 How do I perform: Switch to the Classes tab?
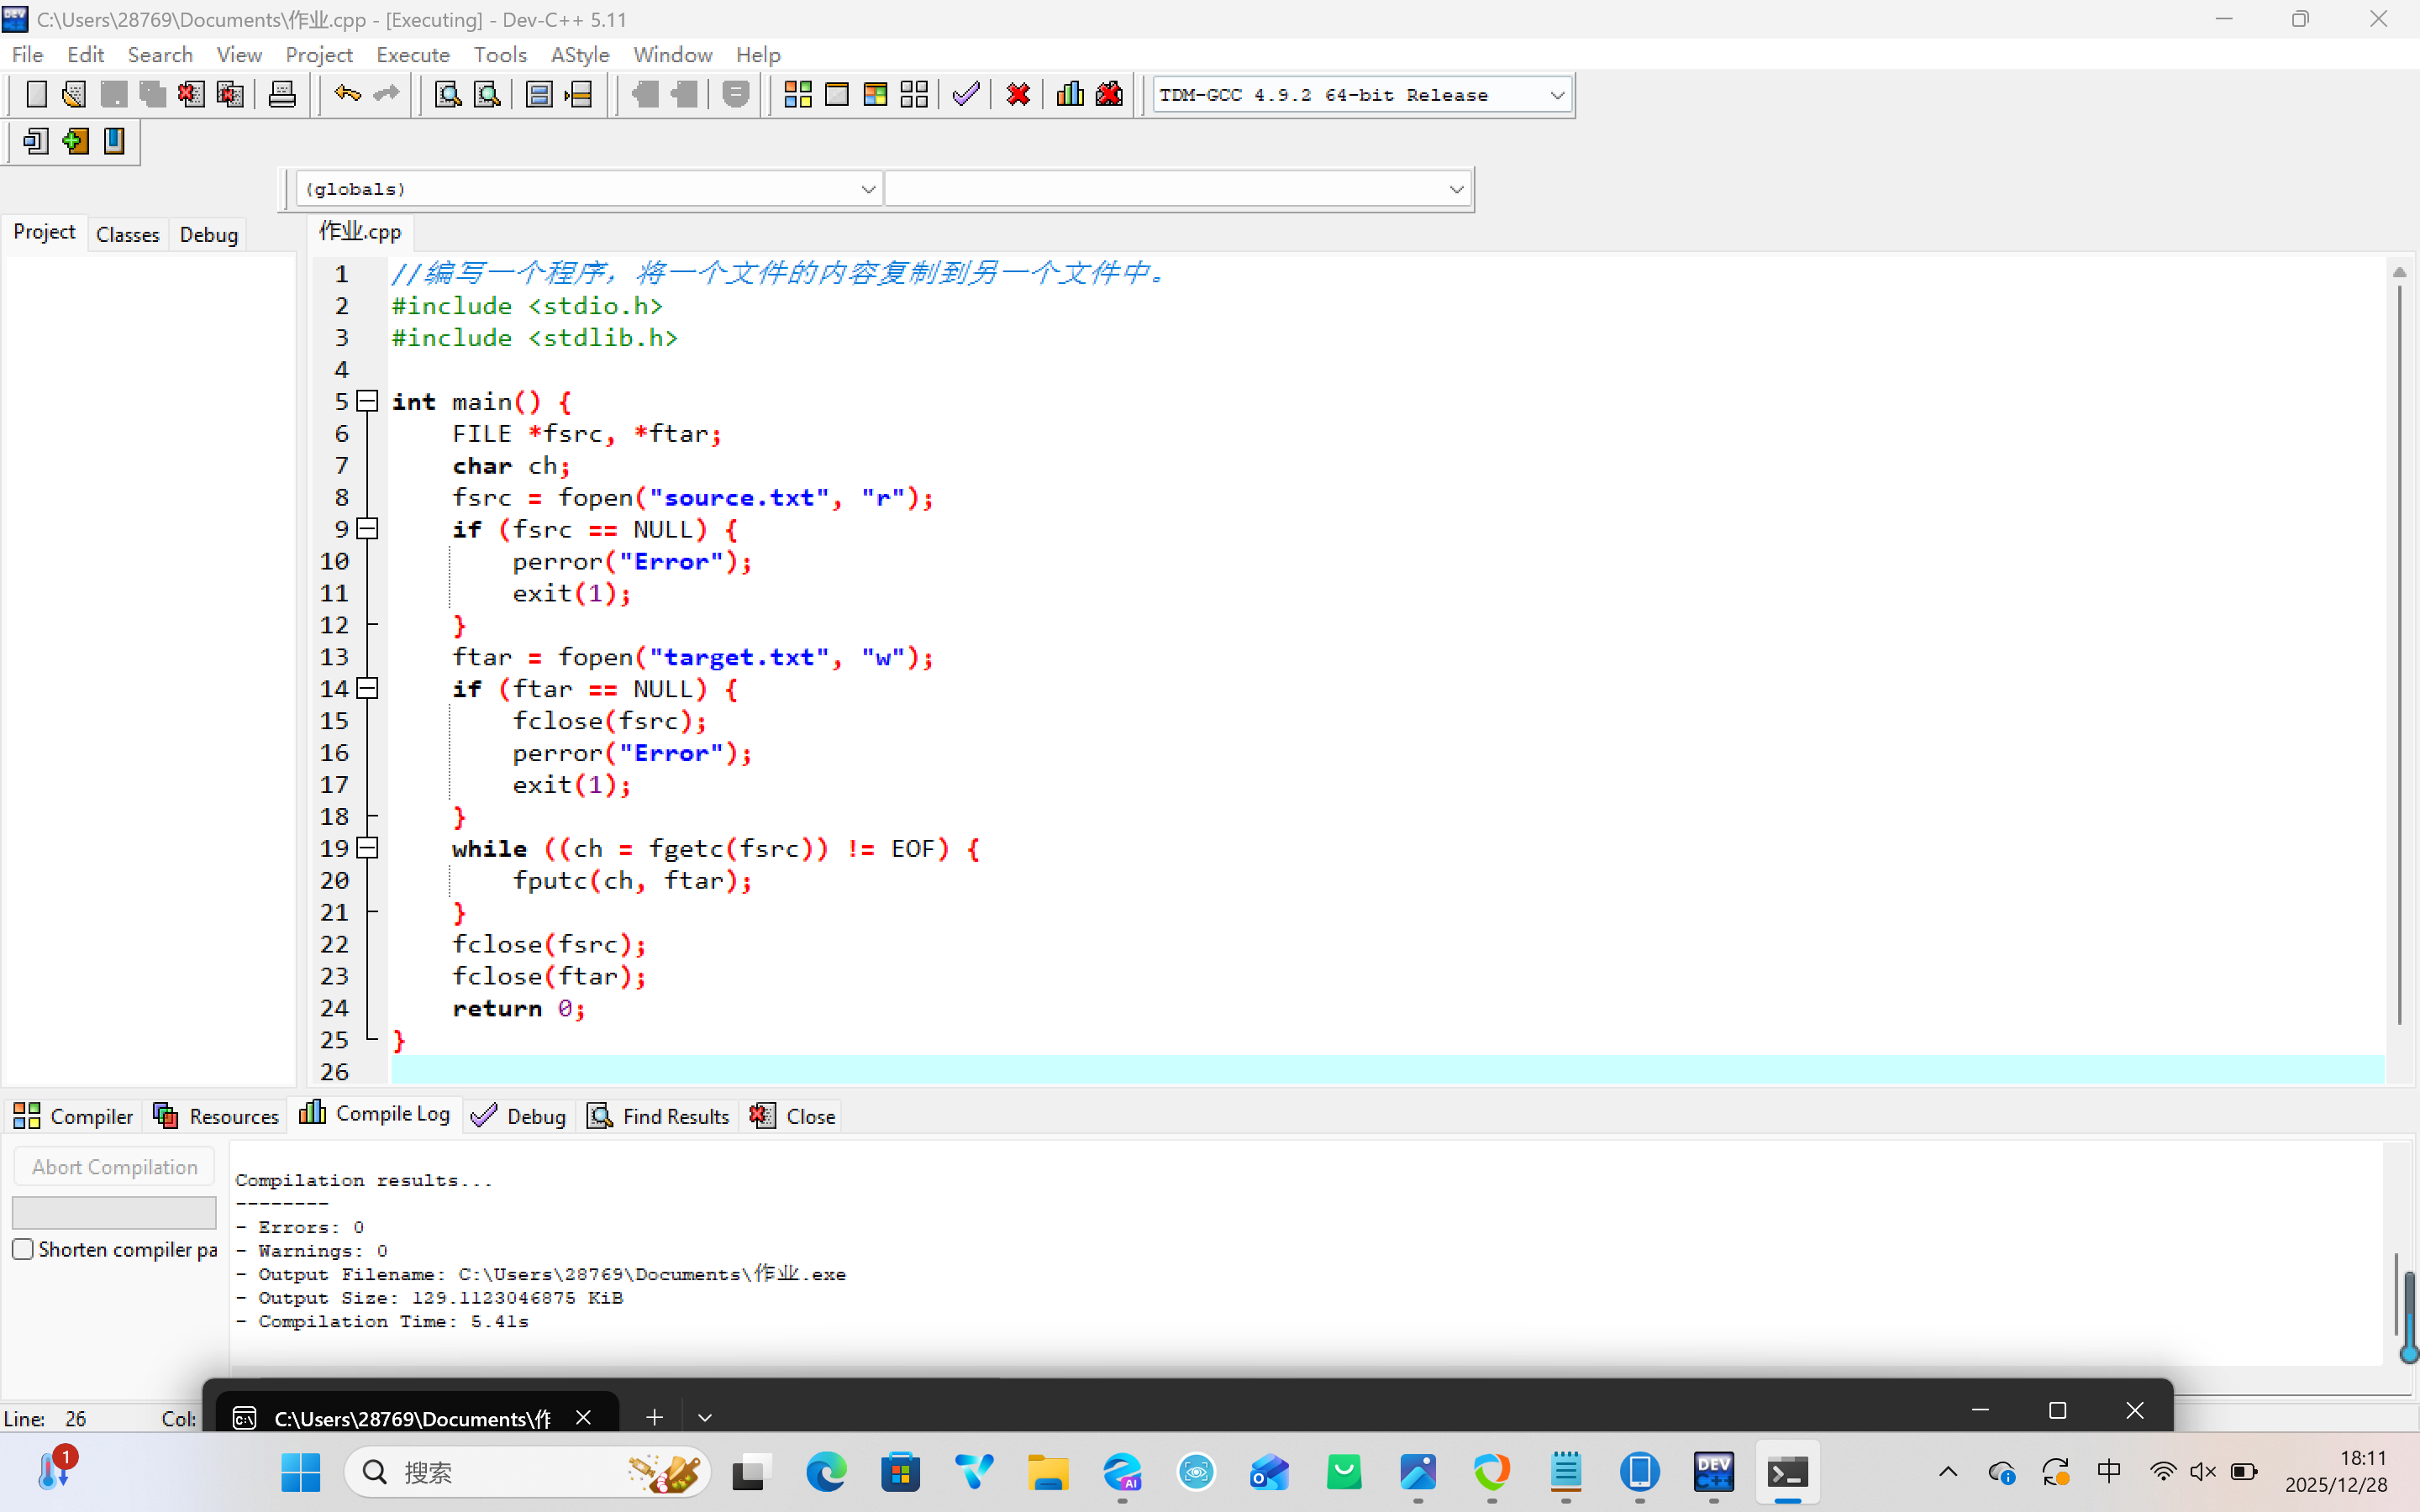pos(127,234)
